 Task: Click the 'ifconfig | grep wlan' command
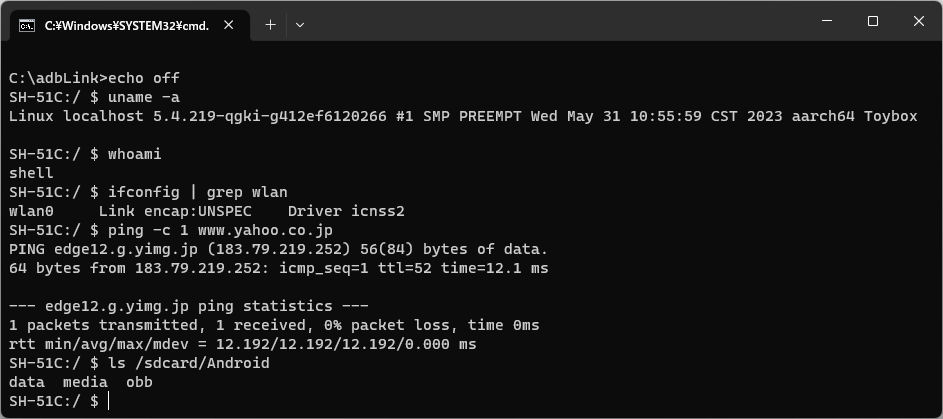coord(198,192)
